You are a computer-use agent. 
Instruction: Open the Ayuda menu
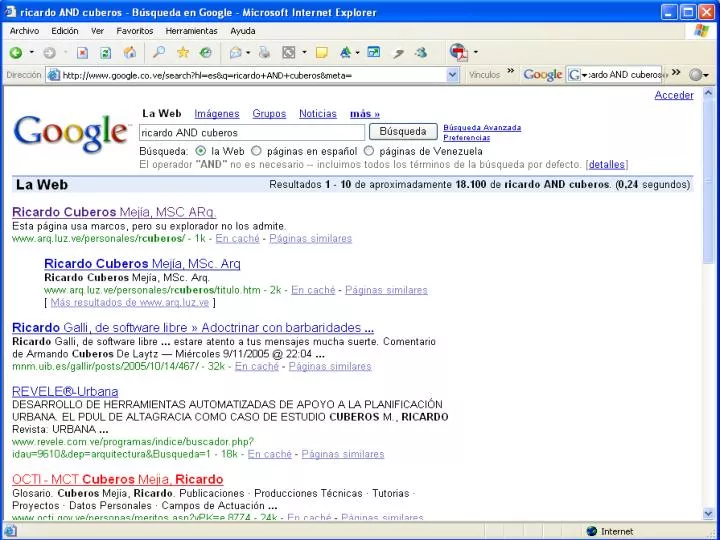click(x=243, y=31)
